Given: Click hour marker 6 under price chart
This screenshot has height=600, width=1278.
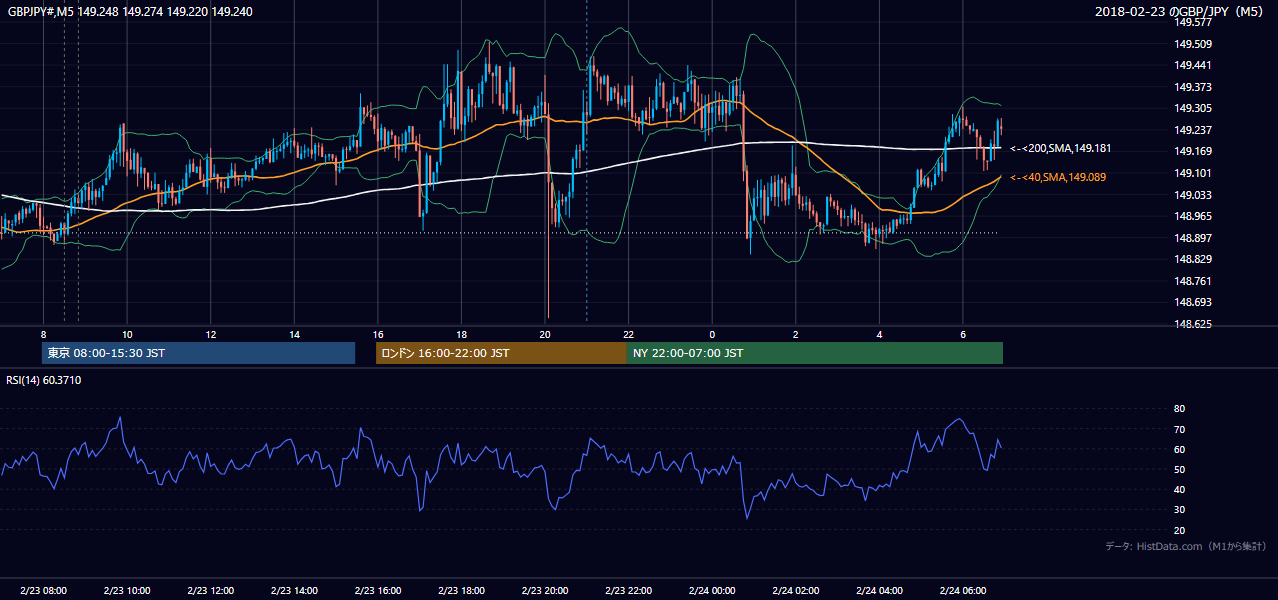Looking at the screenshot, I should 962,334.
